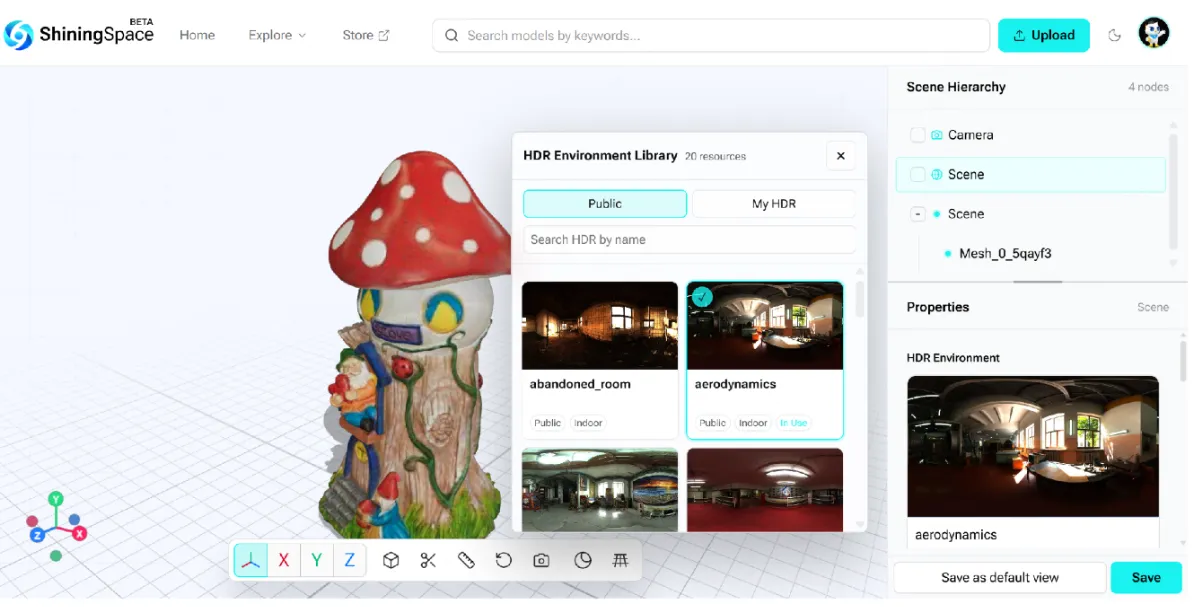Click the 'abandoned_room' card title
Screen dimensions: 1192x607
click(580, 384)
